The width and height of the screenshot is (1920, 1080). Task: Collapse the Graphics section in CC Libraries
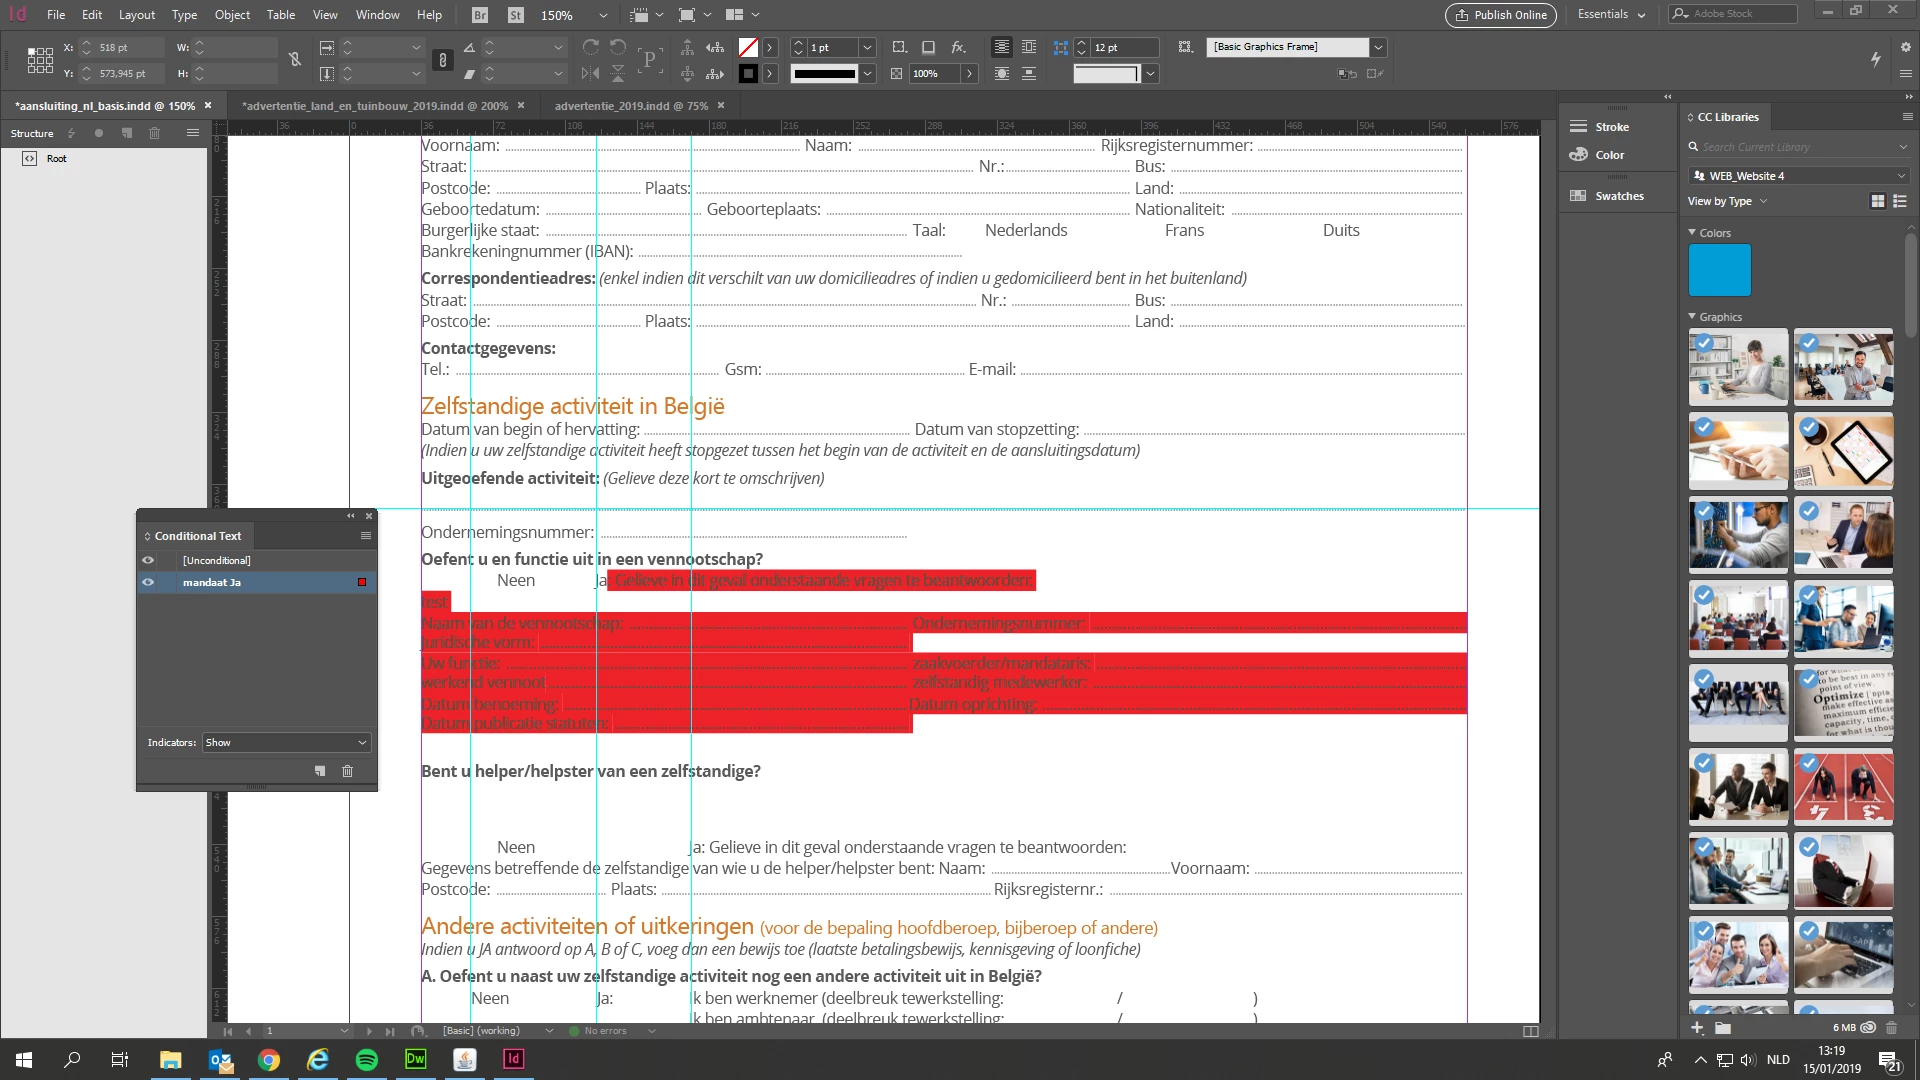(x=1692, y=317)
